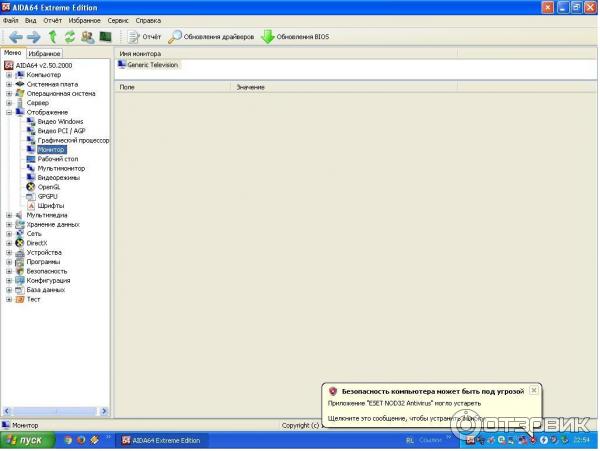Click the Тест tree icon

(x=20, y=300)
